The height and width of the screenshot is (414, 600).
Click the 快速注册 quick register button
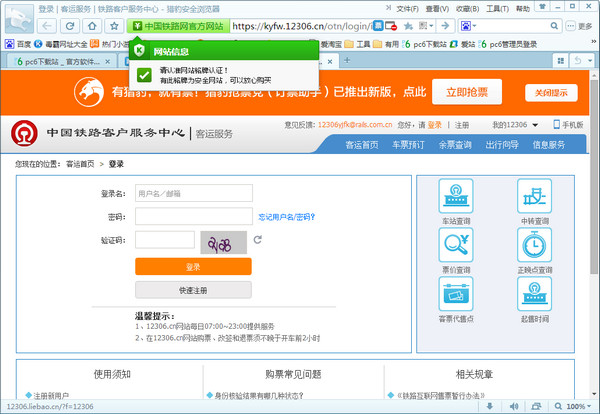click(x=193, y=290)
